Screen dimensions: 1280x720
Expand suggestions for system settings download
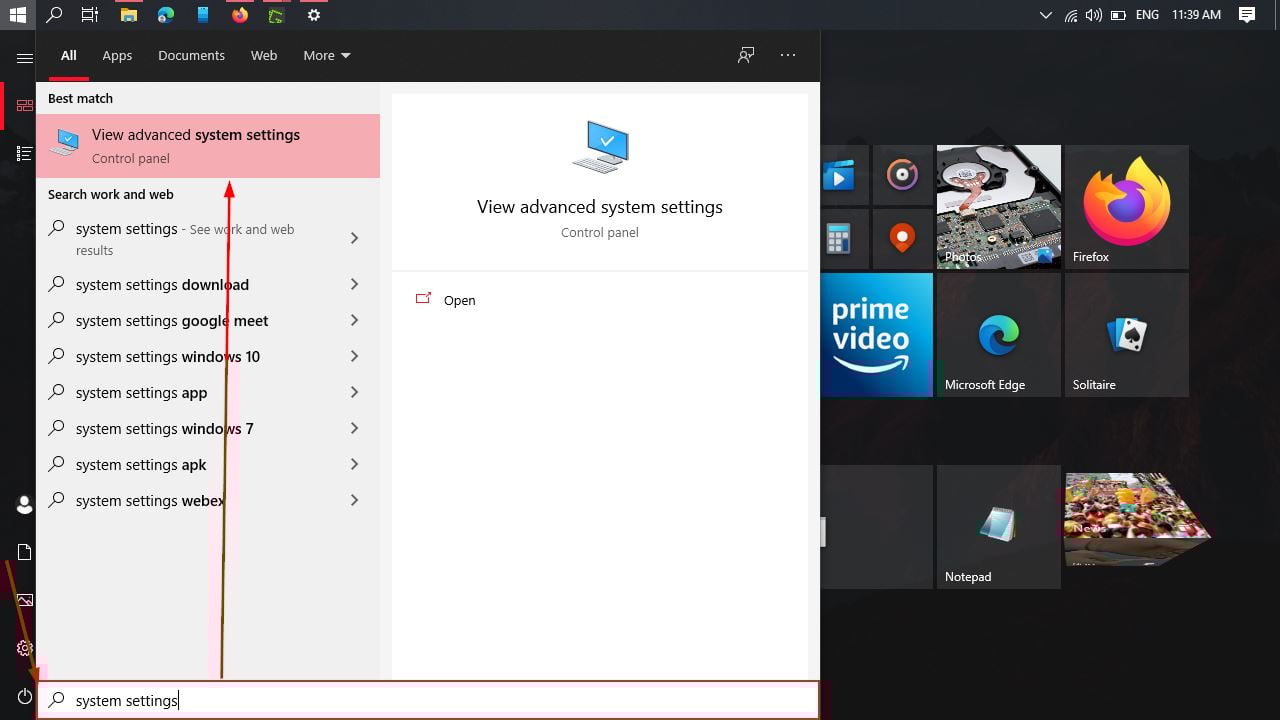pyautogui.click(x=354, y=284)
